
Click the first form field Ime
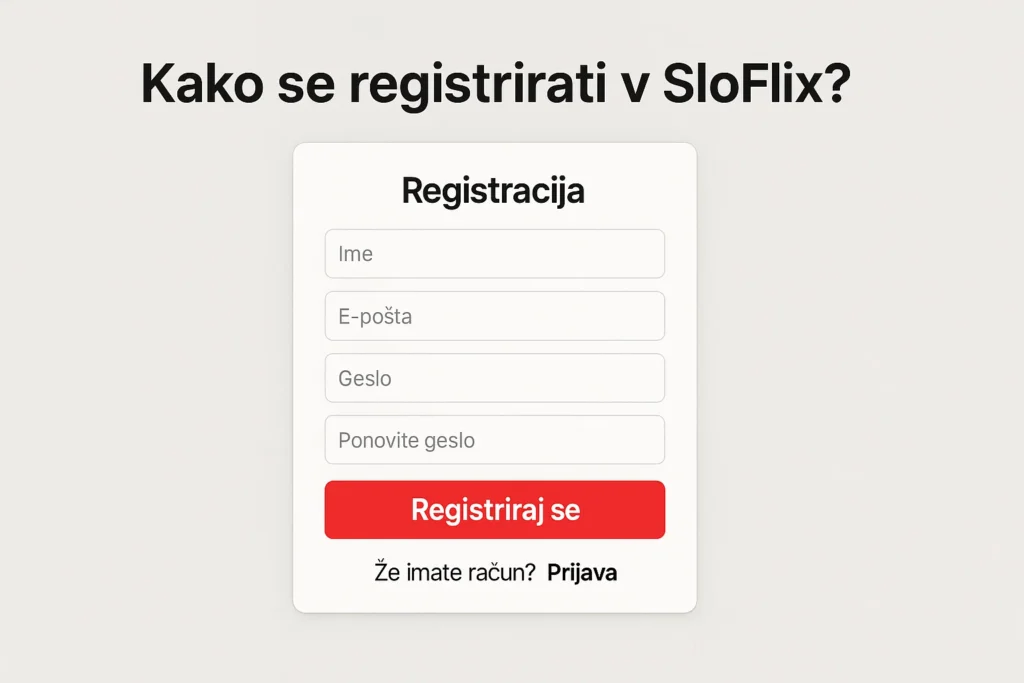(495, 253)
